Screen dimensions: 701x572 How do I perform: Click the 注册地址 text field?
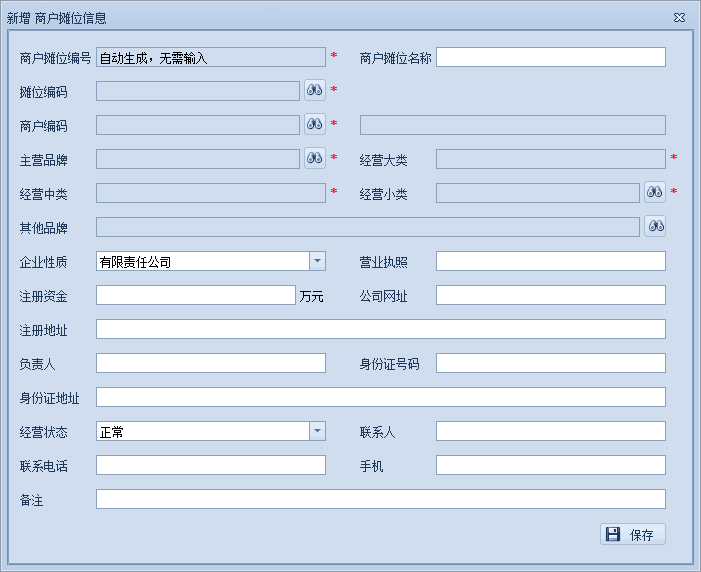[x=380, y=329]
